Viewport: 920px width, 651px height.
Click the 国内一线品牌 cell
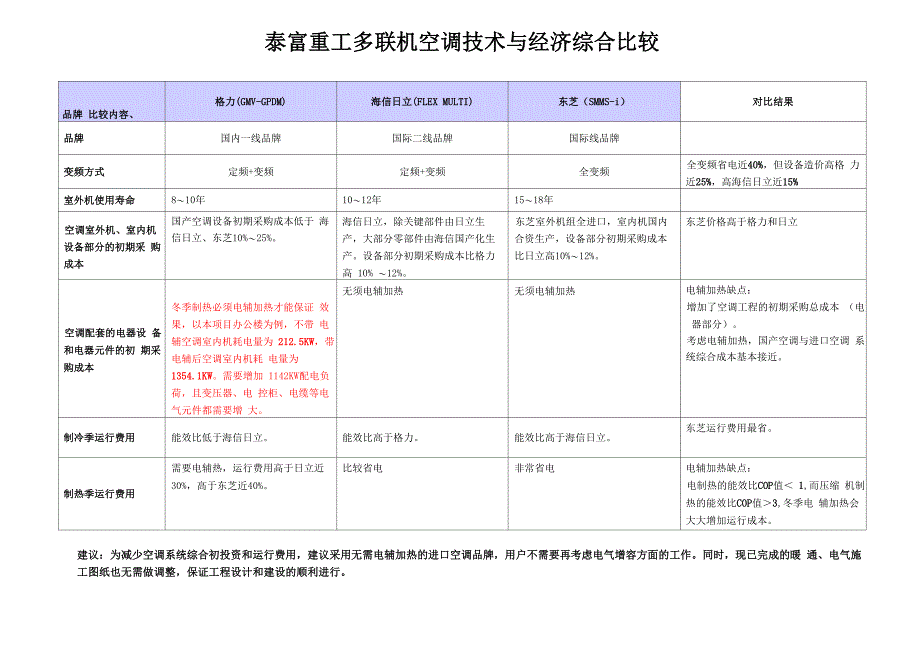[x=249, y=138]
